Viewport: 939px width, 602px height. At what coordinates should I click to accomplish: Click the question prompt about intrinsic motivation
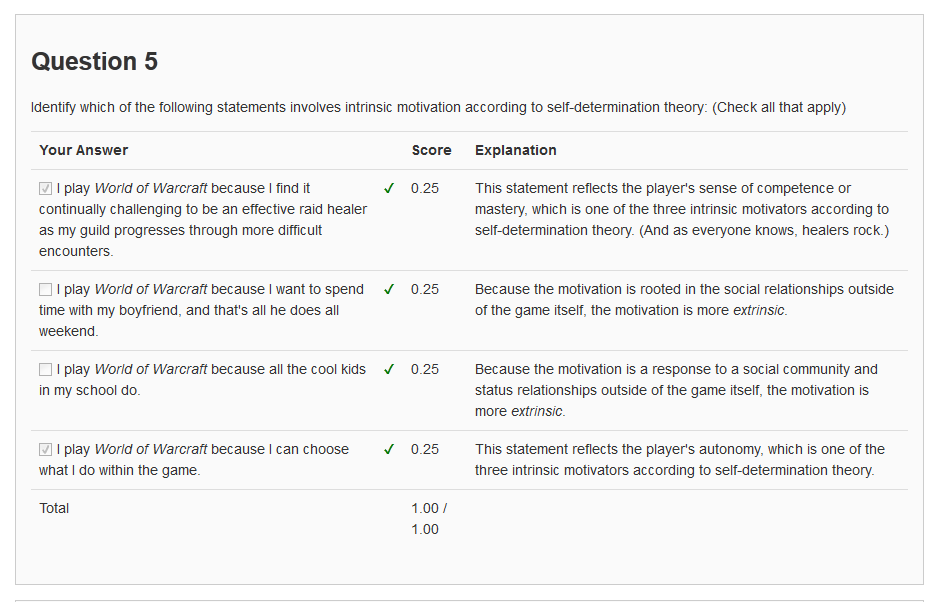coord(438,107)
